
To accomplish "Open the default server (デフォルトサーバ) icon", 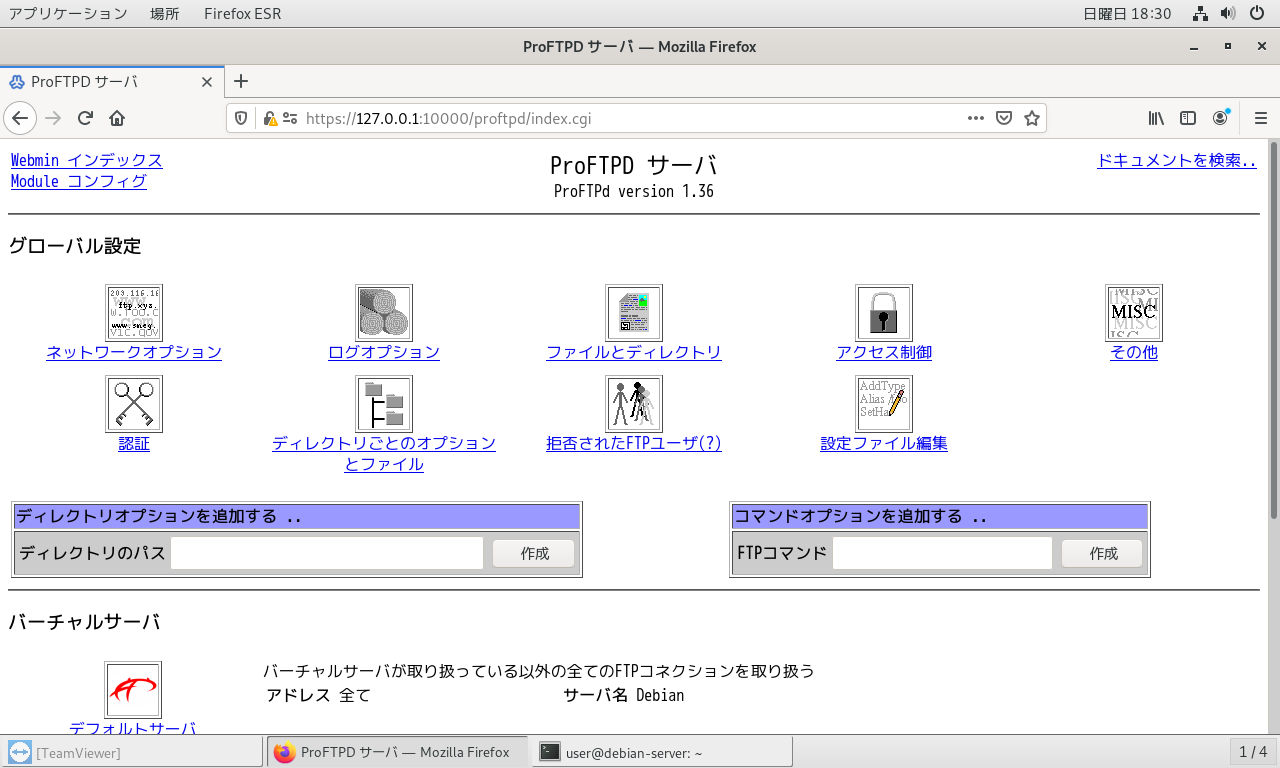I will [x=133, y=690].
